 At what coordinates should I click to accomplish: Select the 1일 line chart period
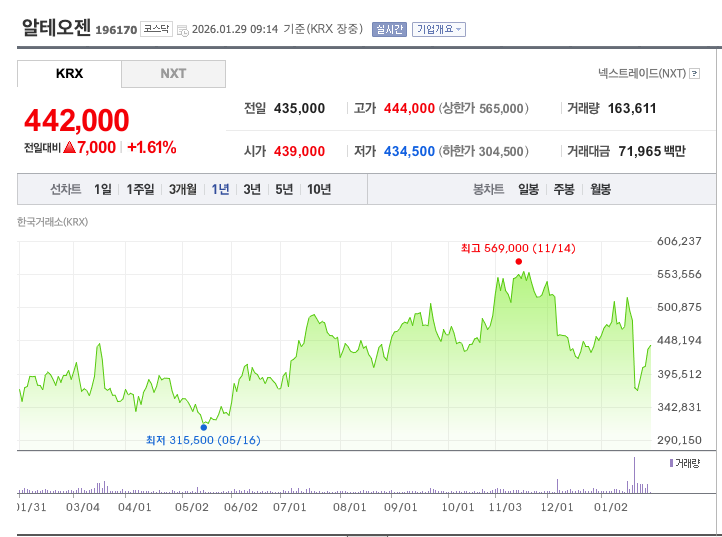(103, 189)
